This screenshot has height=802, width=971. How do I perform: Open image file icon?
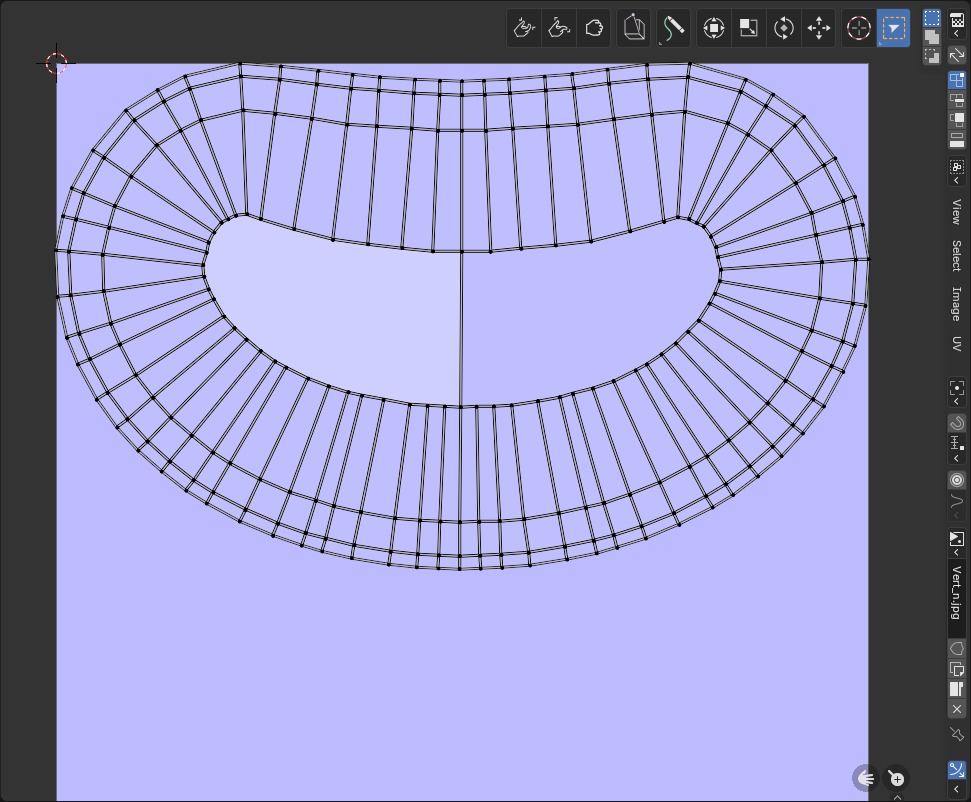point(957,689)
